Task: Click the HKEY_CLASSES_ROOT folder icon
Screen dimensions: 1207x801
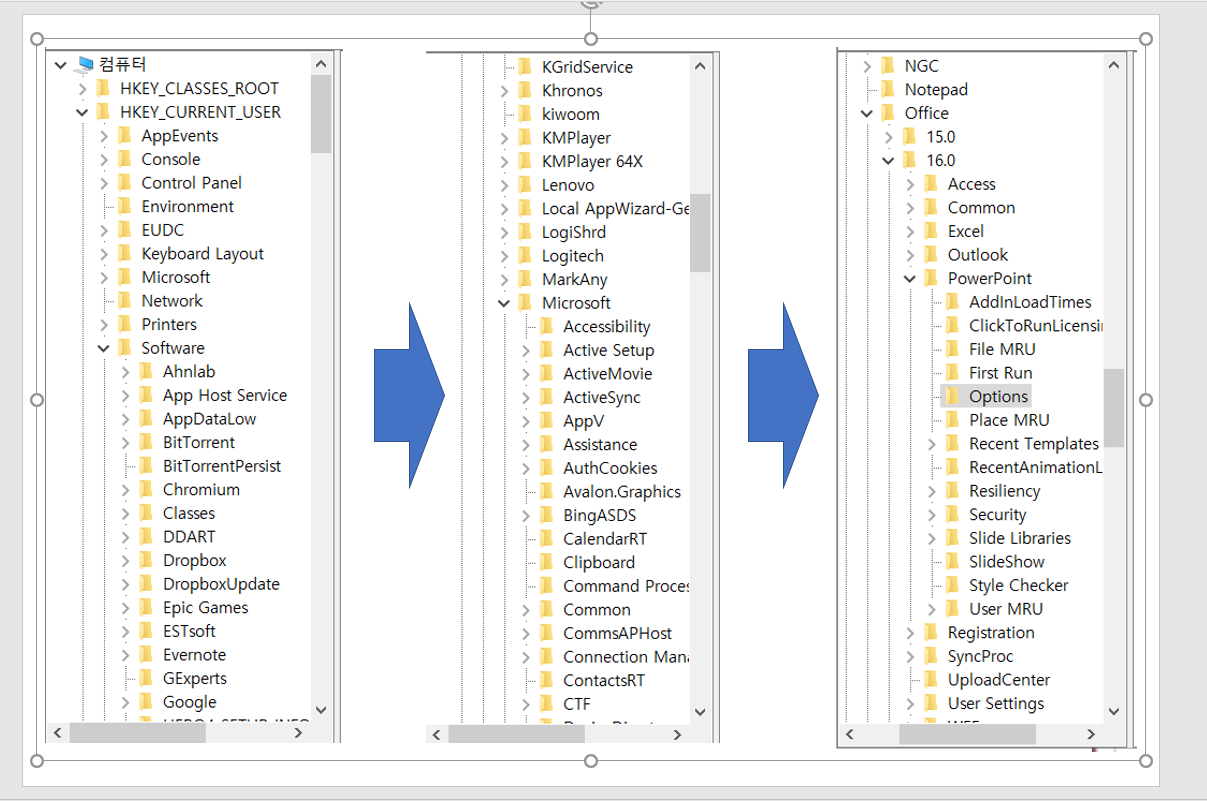Action: [103, 88]
